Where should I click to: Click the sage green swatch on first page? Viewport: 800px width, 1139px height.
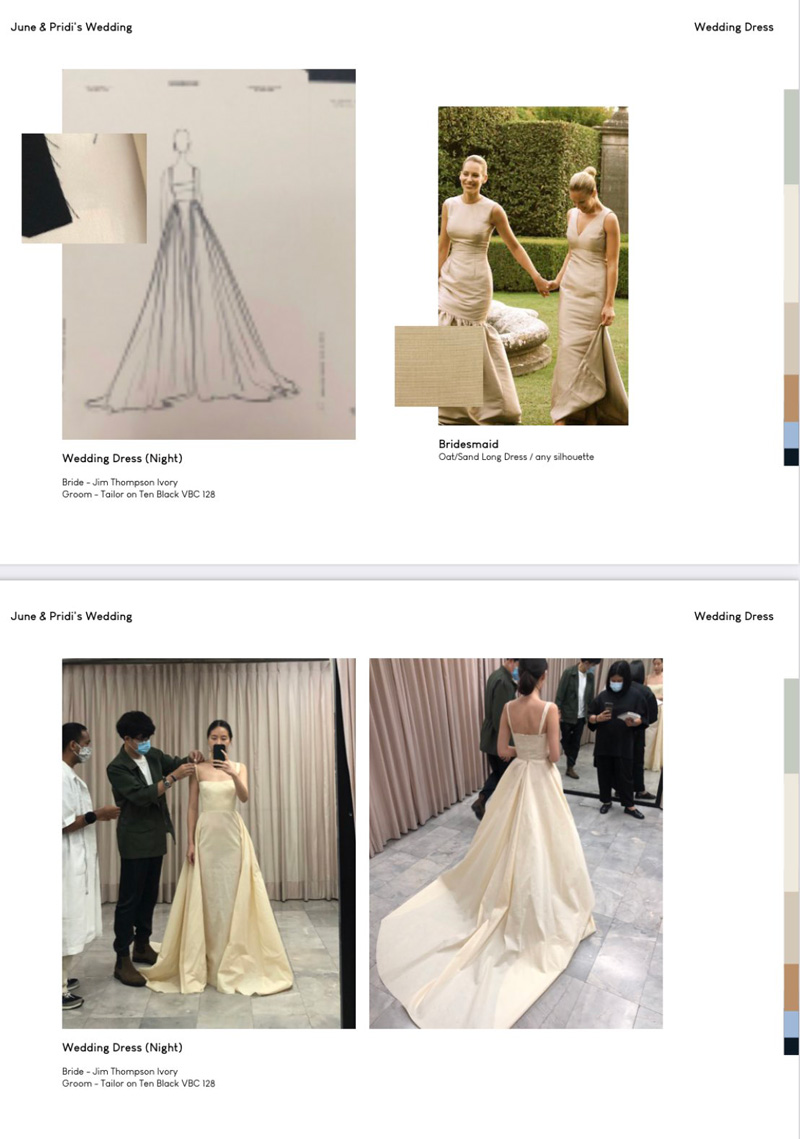point(791,137)
